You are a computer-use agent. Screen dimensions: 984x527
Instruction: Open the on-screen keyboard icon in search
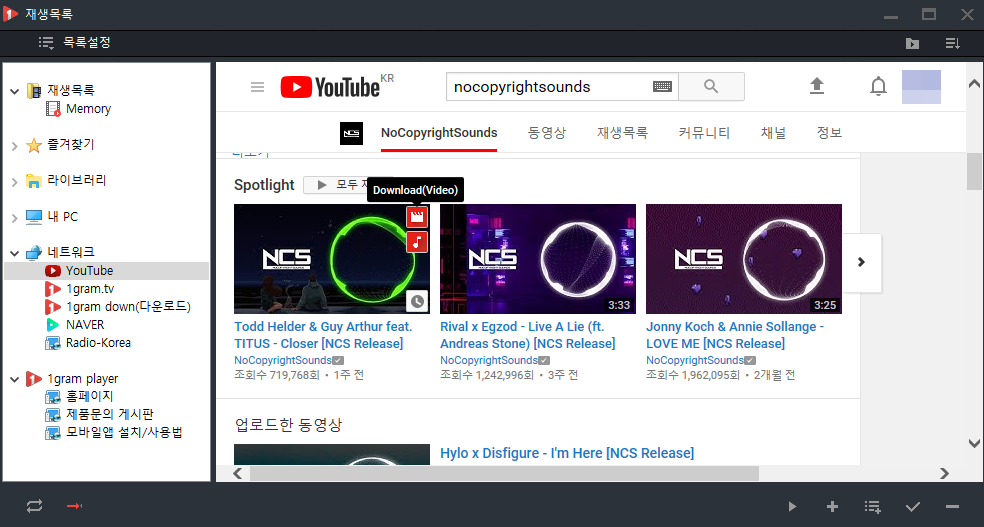(663, 87)
